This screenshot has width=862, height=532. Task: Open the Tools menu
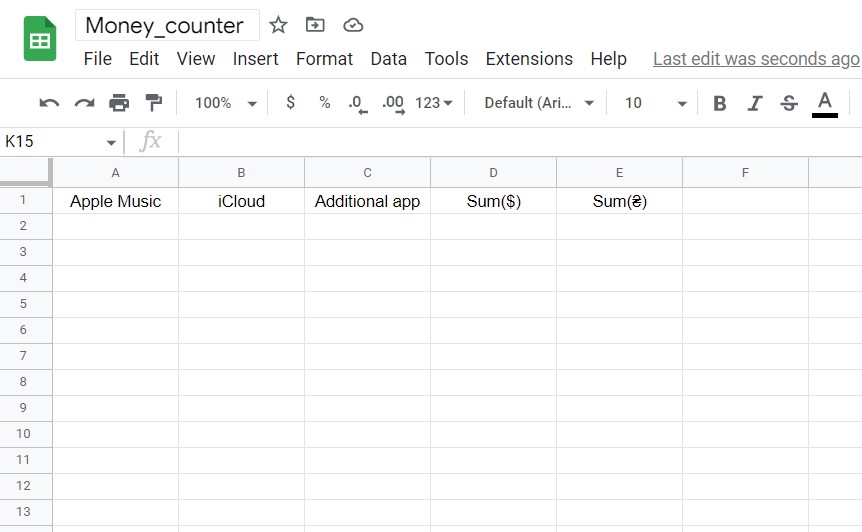pos(446,59)
